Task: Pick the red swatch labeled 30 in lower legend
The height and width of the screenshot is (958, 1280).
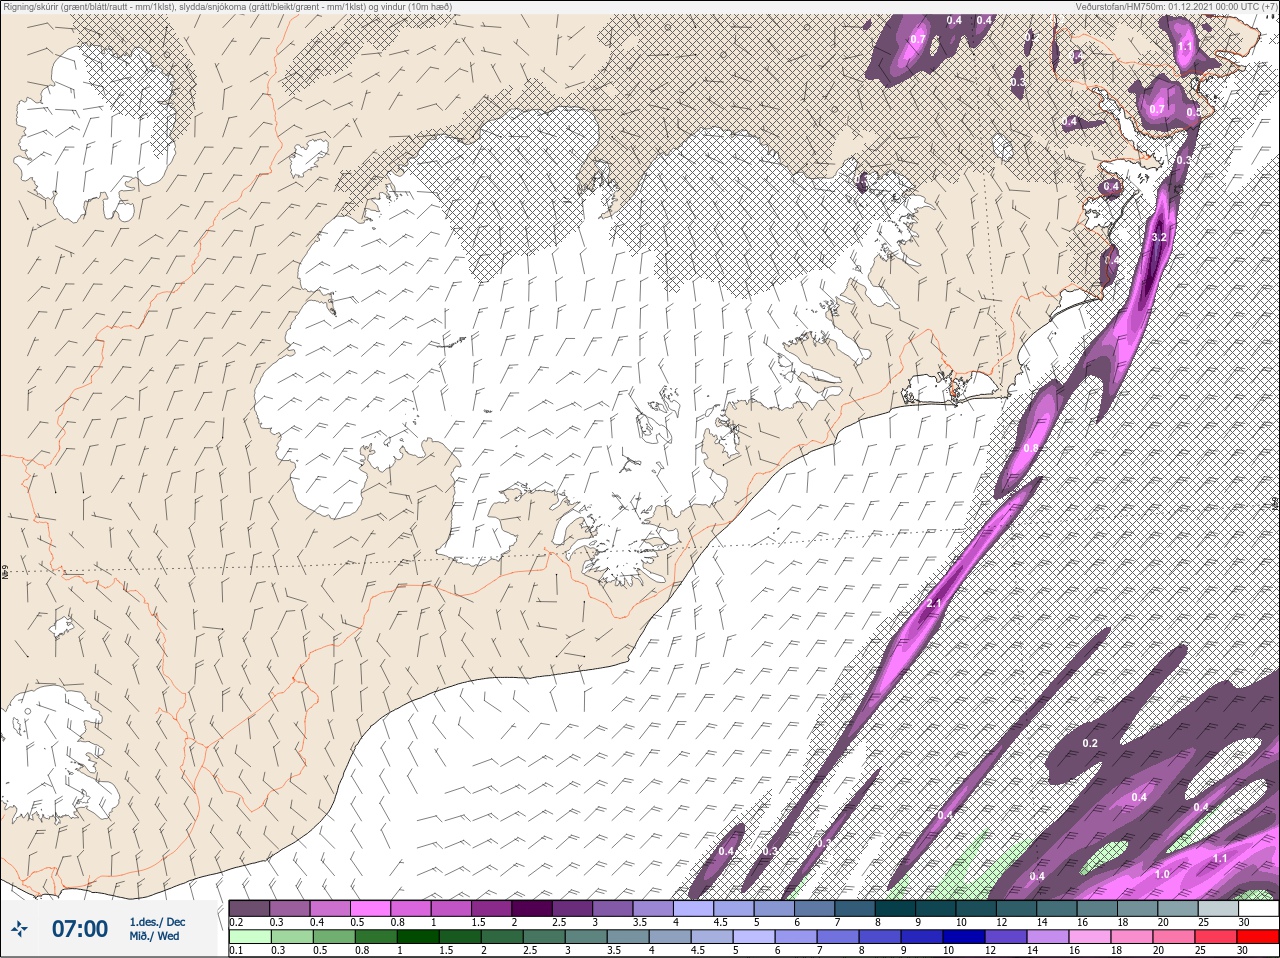Action: click(x=1257, y=937)
